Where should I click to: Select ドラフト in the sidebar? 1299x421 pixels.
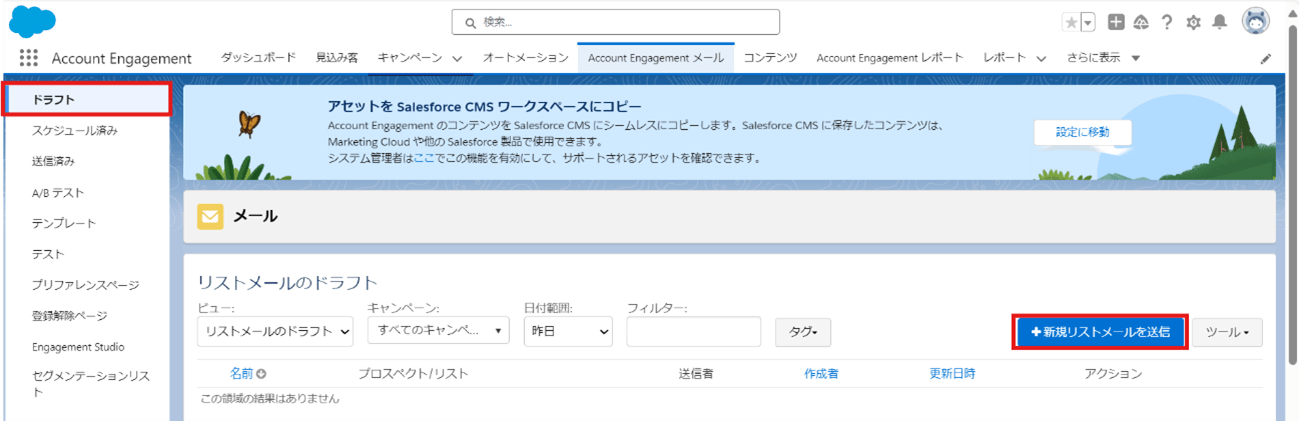pyautogui.click(x=87, y=100)
